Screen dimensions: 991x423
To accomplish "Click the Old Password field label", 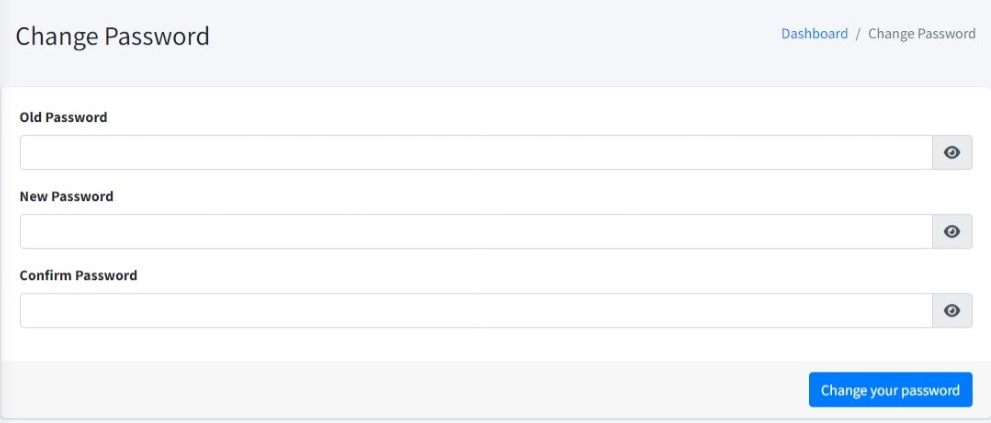I will [x=63, y=117].
